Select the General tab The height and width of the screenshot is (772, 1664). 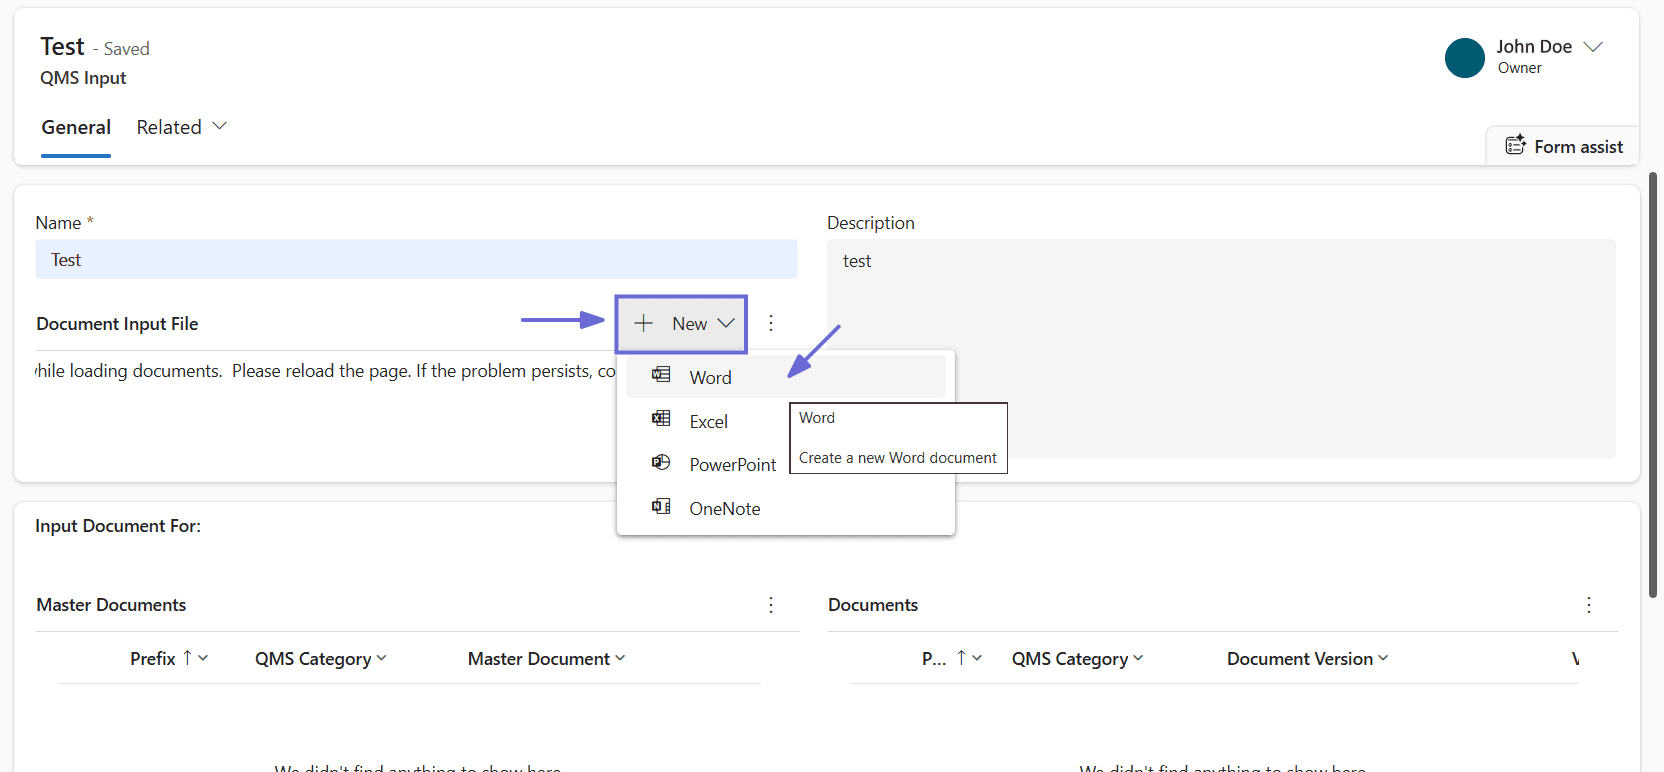coord(76,128)
